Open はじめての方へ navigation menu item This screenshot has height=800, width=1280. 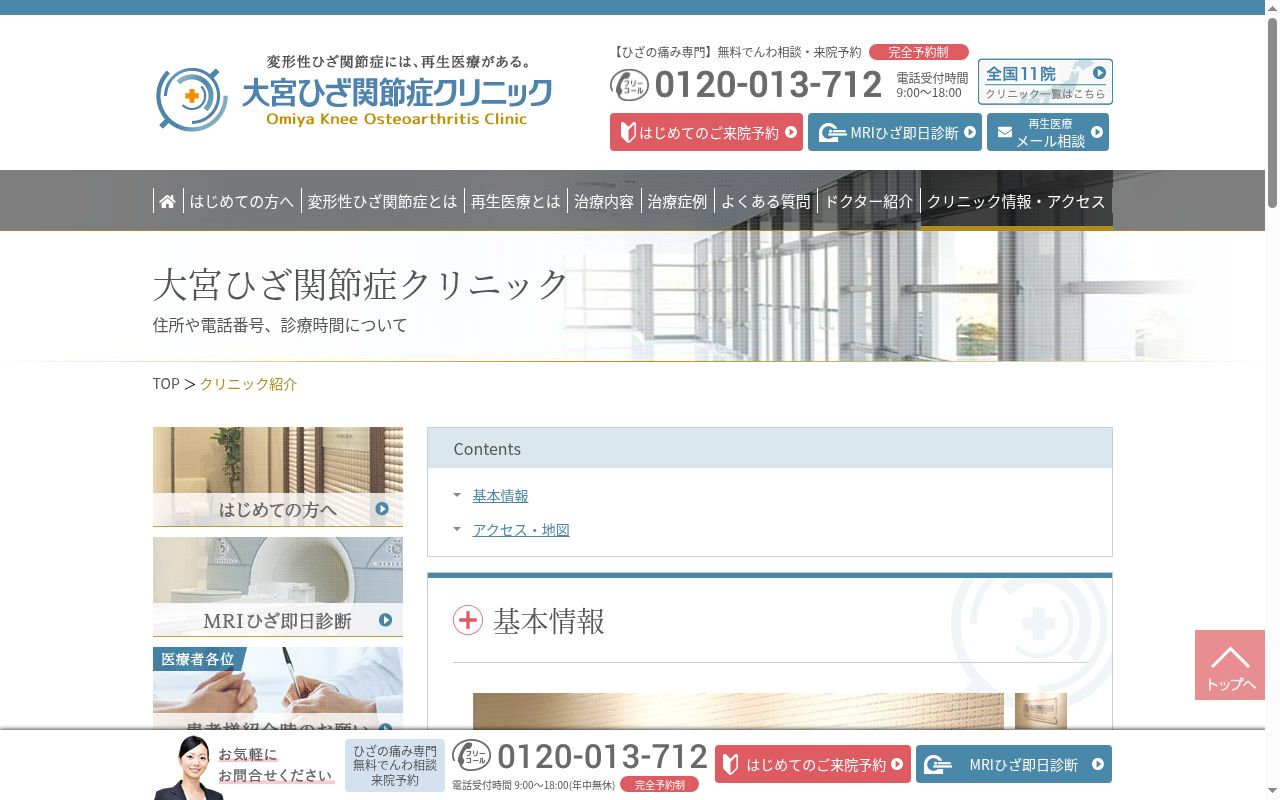242,201
